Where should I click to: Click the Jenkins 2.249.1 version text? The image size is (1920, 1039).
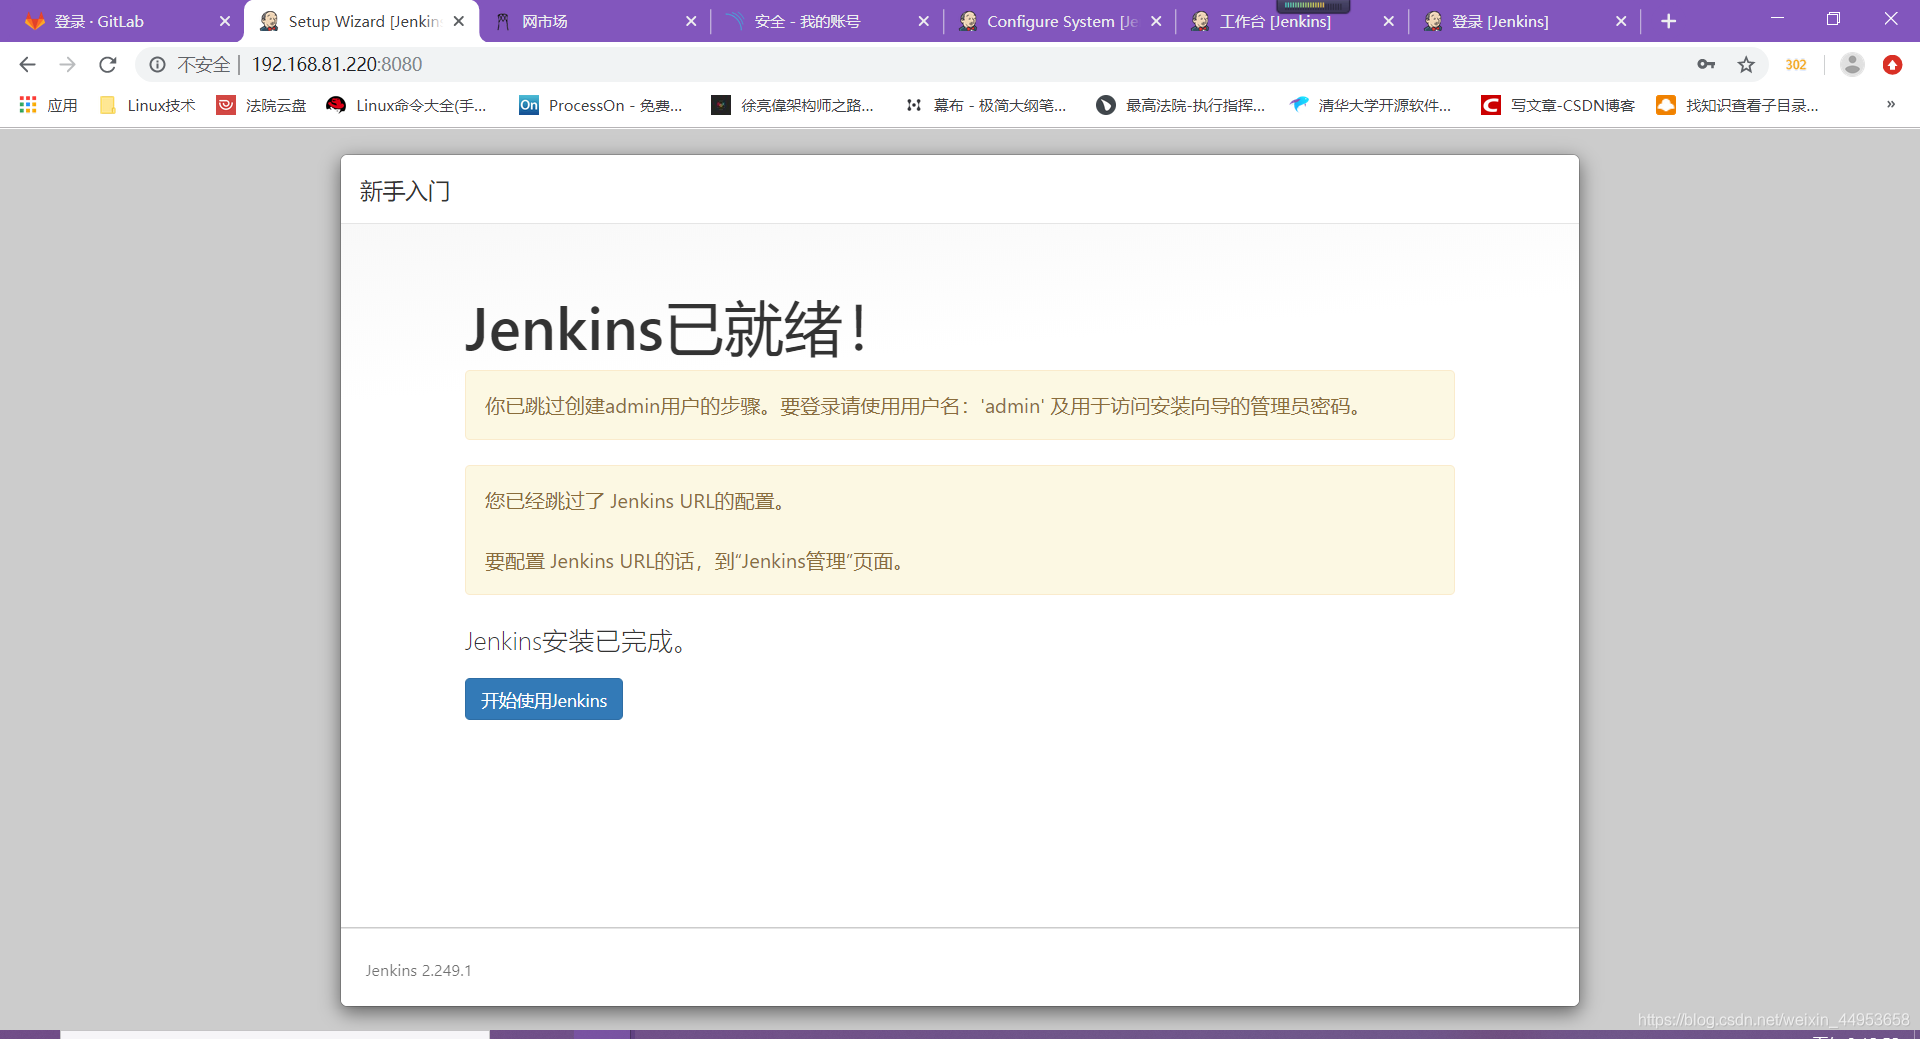[418, 970]
